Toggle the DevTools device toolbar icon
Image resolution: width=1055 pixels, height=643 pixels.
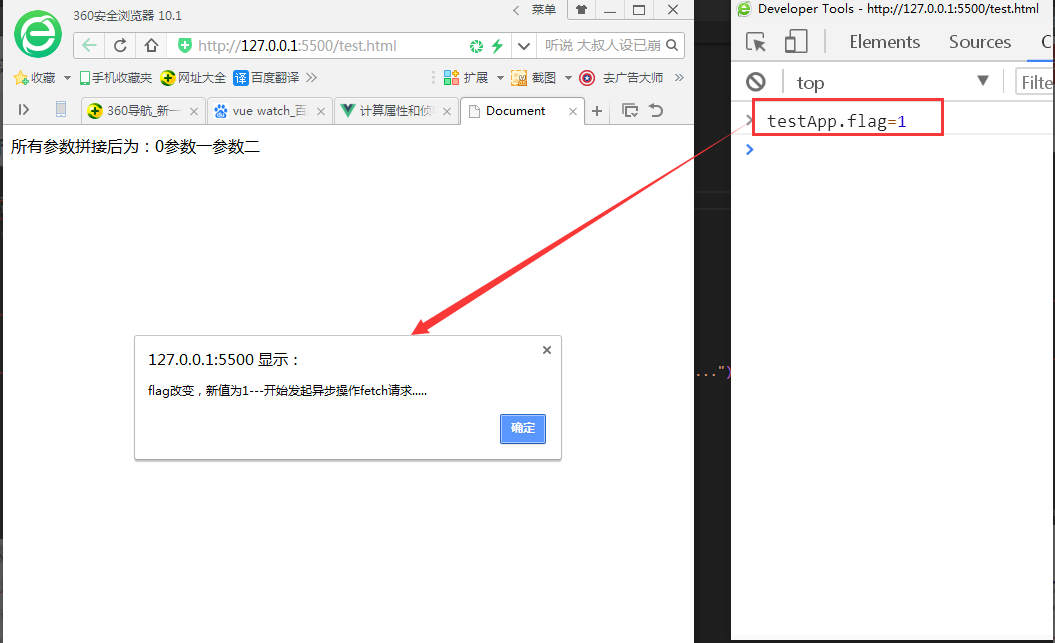pyautogui.click(x=796, y=42)
